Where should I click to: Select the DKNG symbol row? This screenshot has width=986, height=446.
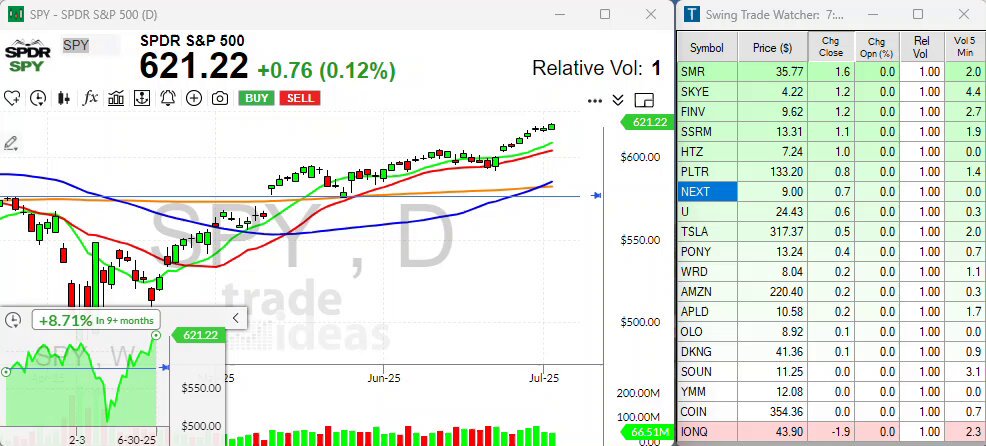[x=707, y=352]
